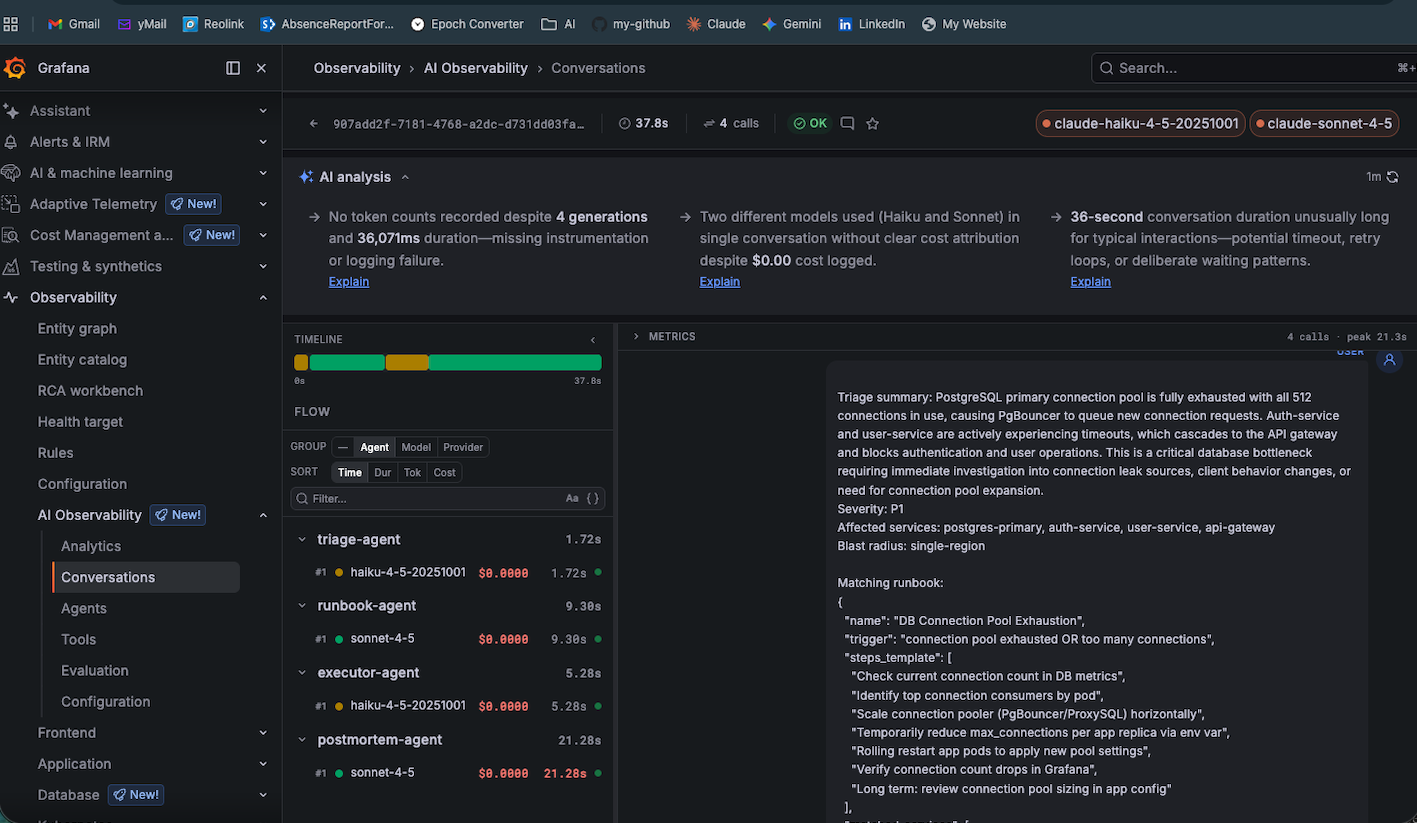Toggle the braces filter option
The image size is (1417, 823).
(592, 498)
